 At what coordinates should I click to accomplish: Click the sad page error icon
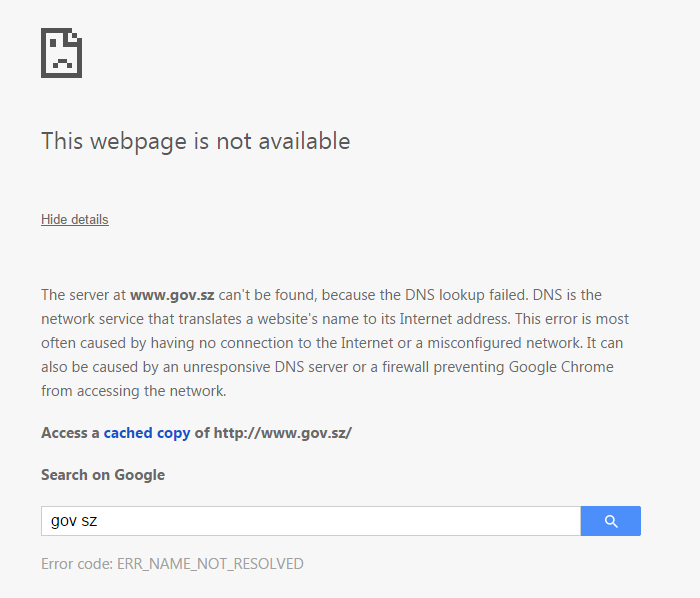pyautogui.click(x=61, y=53)
